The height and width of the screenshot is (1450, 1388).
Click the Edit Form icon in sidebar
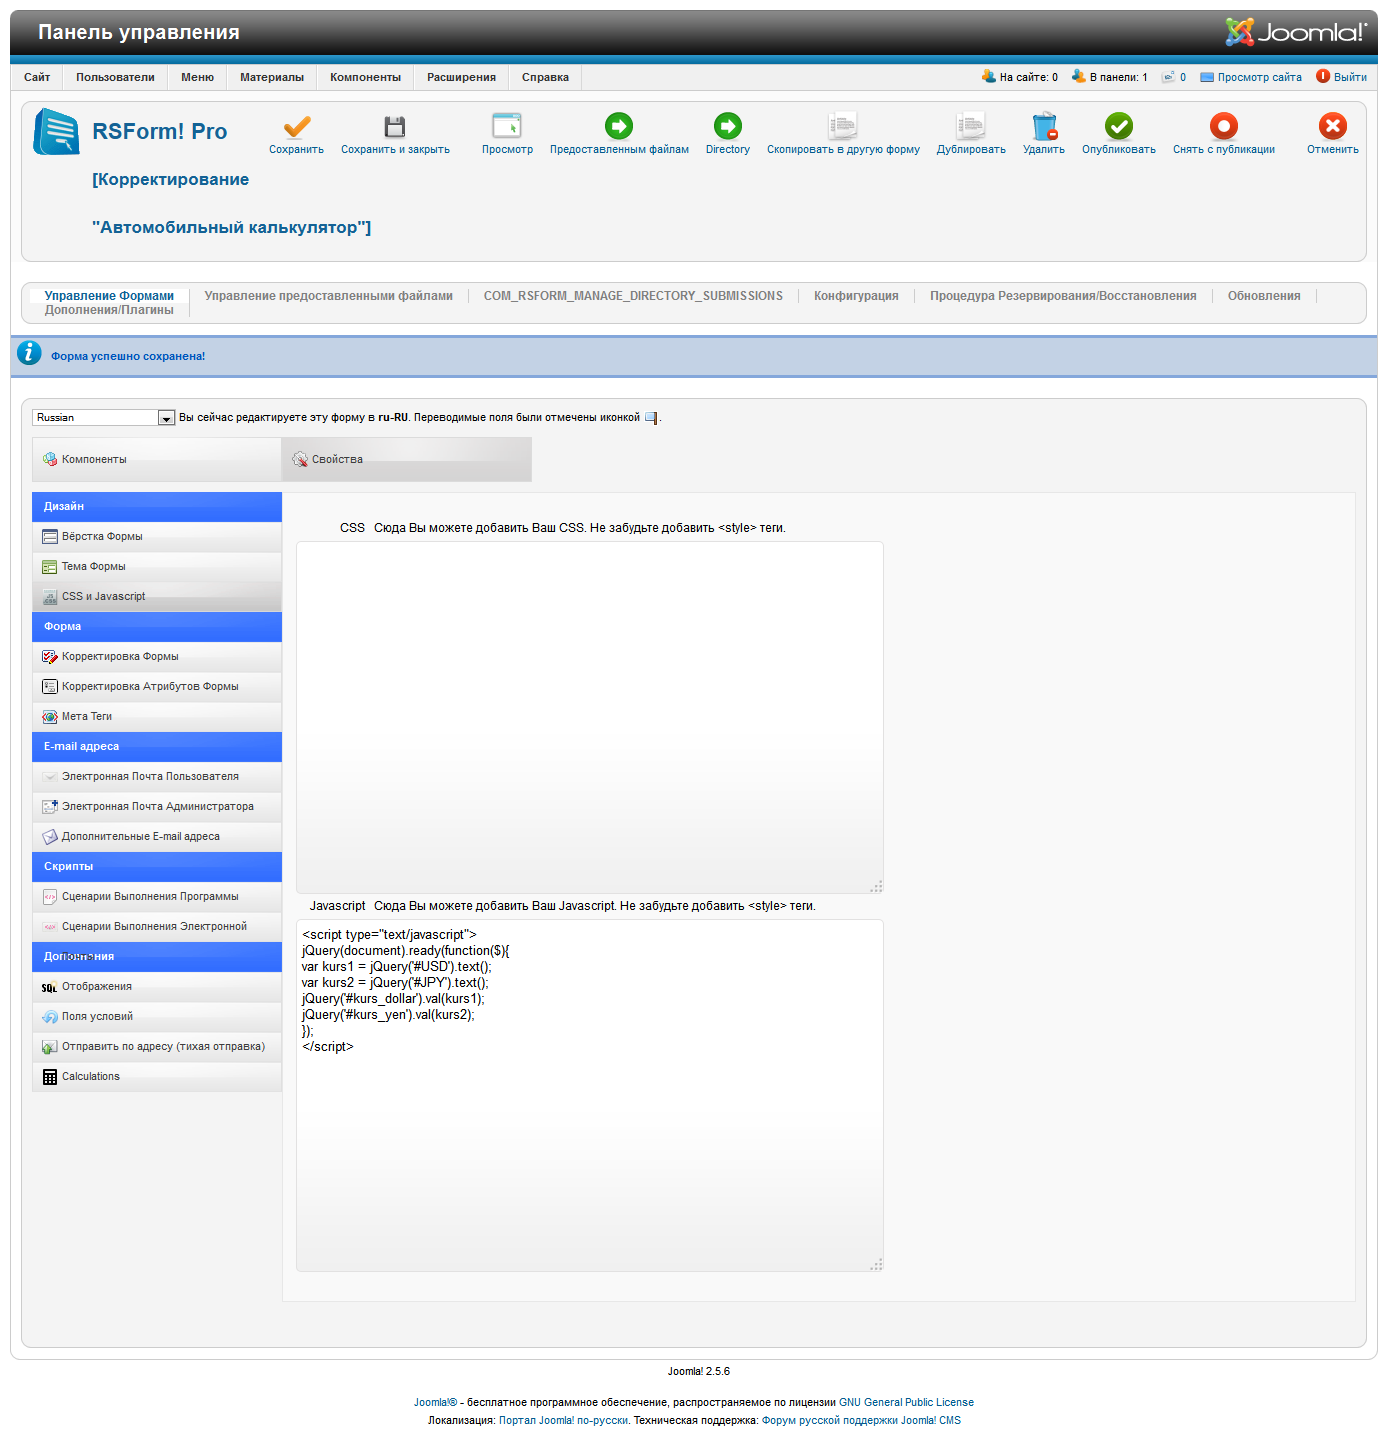pos(50,657)
